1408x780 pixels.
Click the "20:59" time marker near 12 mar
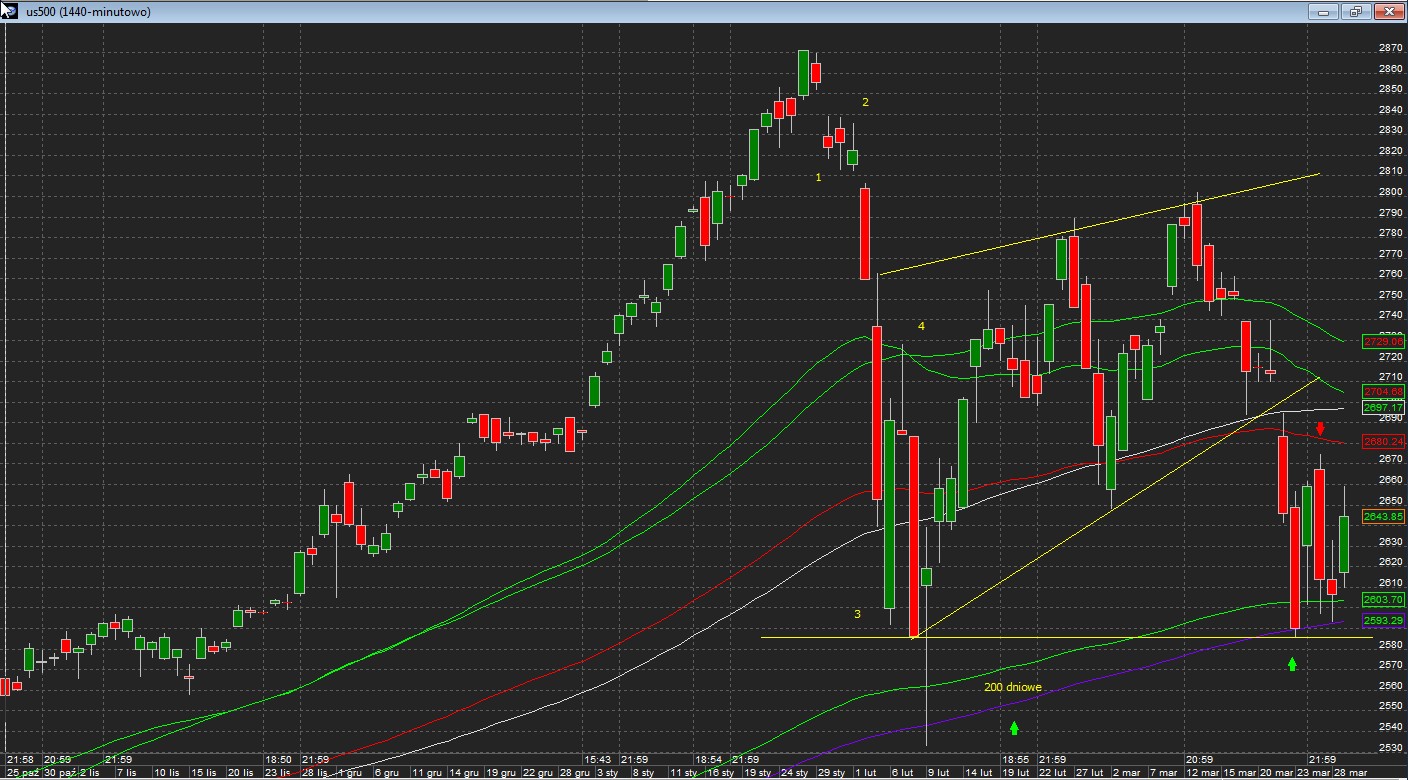tap(1200, 760)
